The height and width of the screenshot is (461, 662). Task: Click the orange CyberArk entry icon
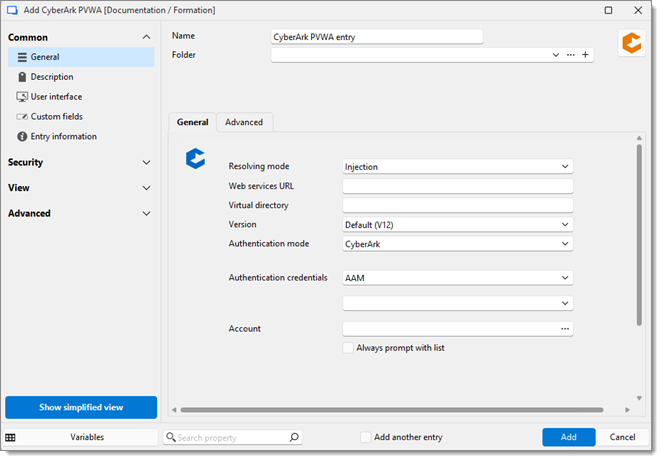[x=632, y=43]
